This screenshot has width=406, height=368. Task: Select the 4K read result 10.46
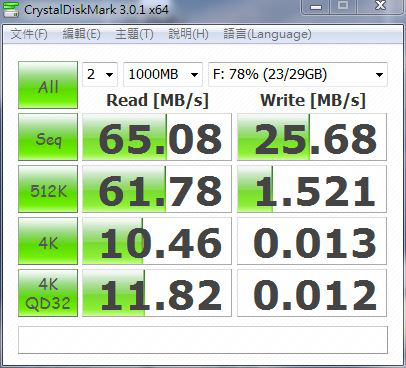pos(157,241)
